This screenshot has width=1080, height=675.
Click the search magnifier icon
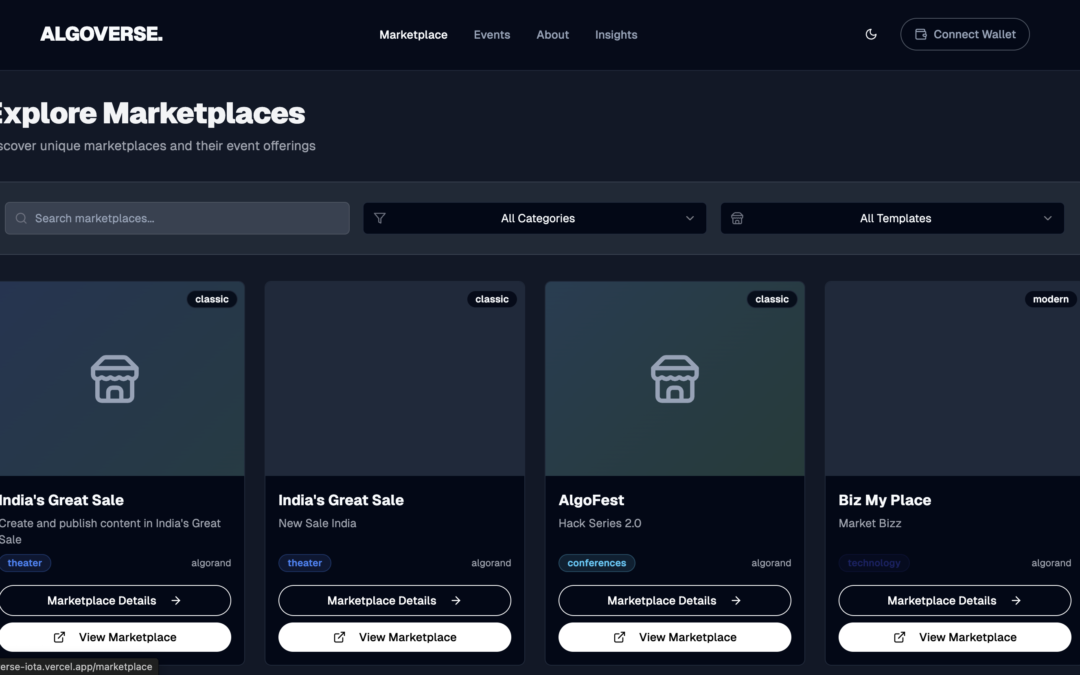tap(21, 218)
